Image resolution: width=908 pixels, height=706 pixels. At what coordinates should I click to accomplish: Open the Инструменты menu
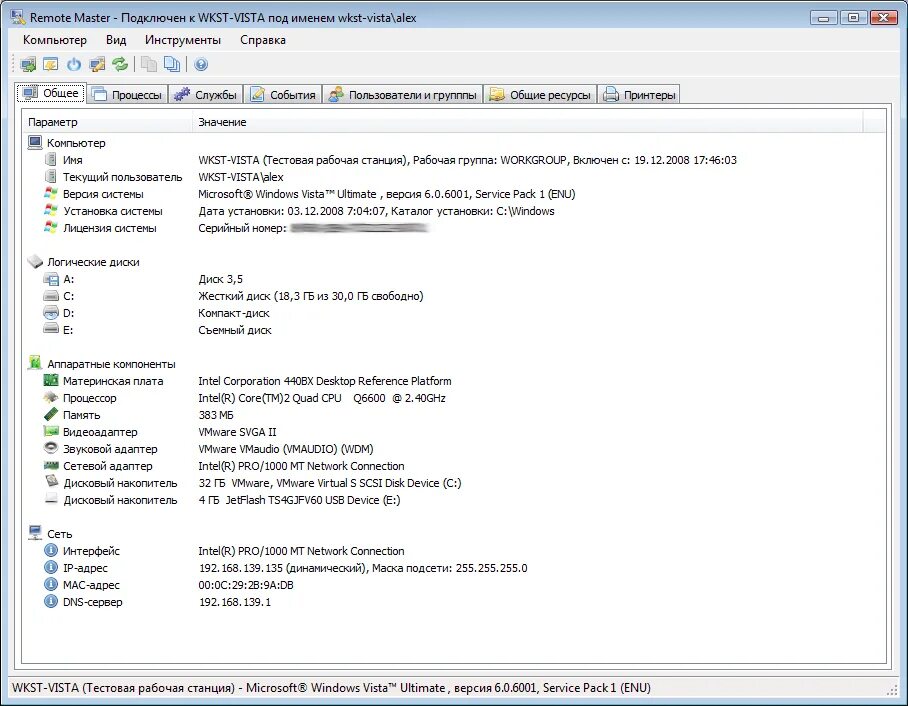point(183,40)
